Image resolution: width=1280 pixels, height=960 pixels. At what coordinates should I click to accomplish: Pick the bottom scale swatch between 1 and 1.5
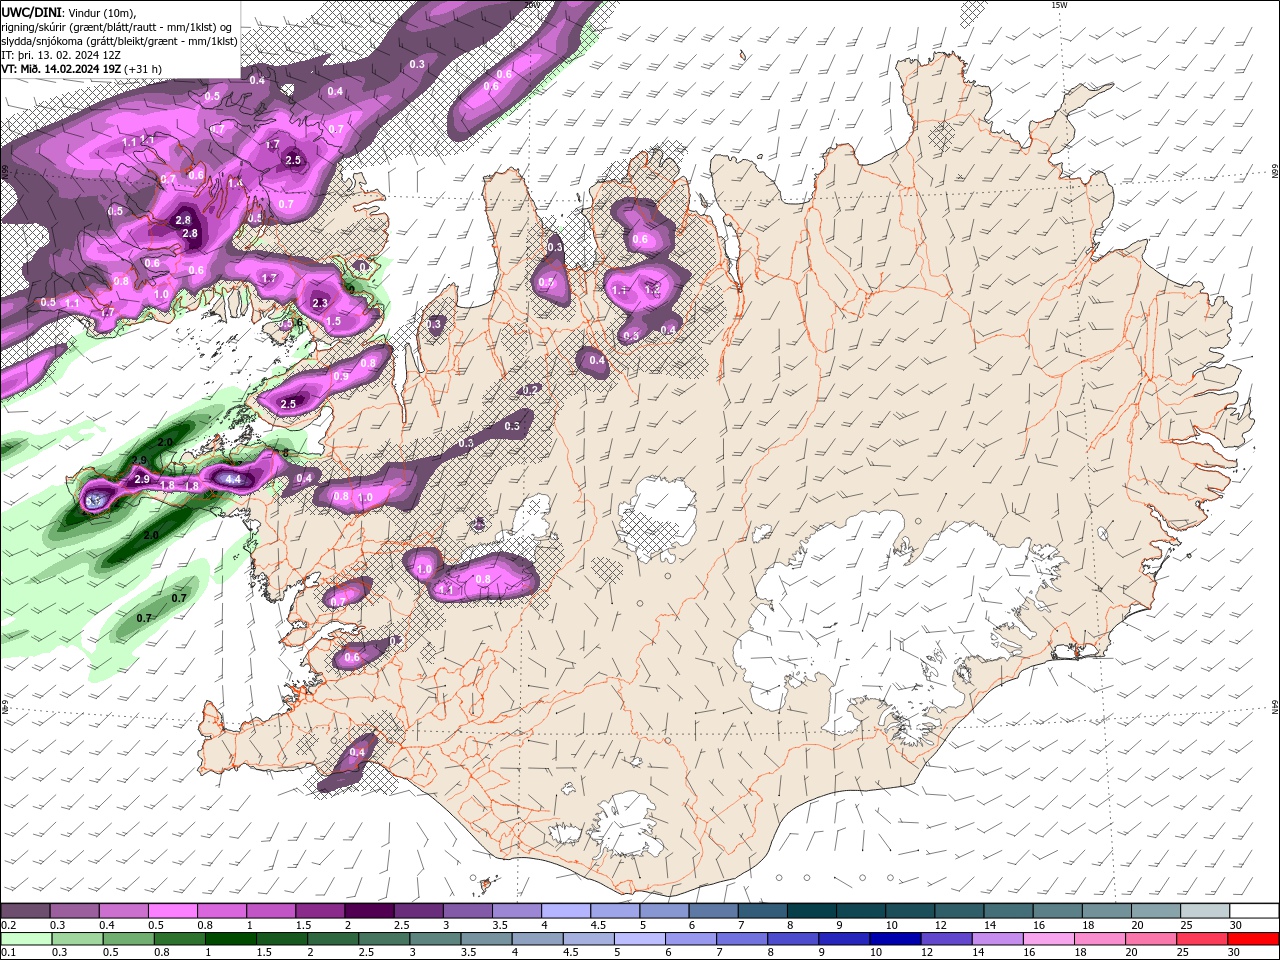[x=231, y=939]
